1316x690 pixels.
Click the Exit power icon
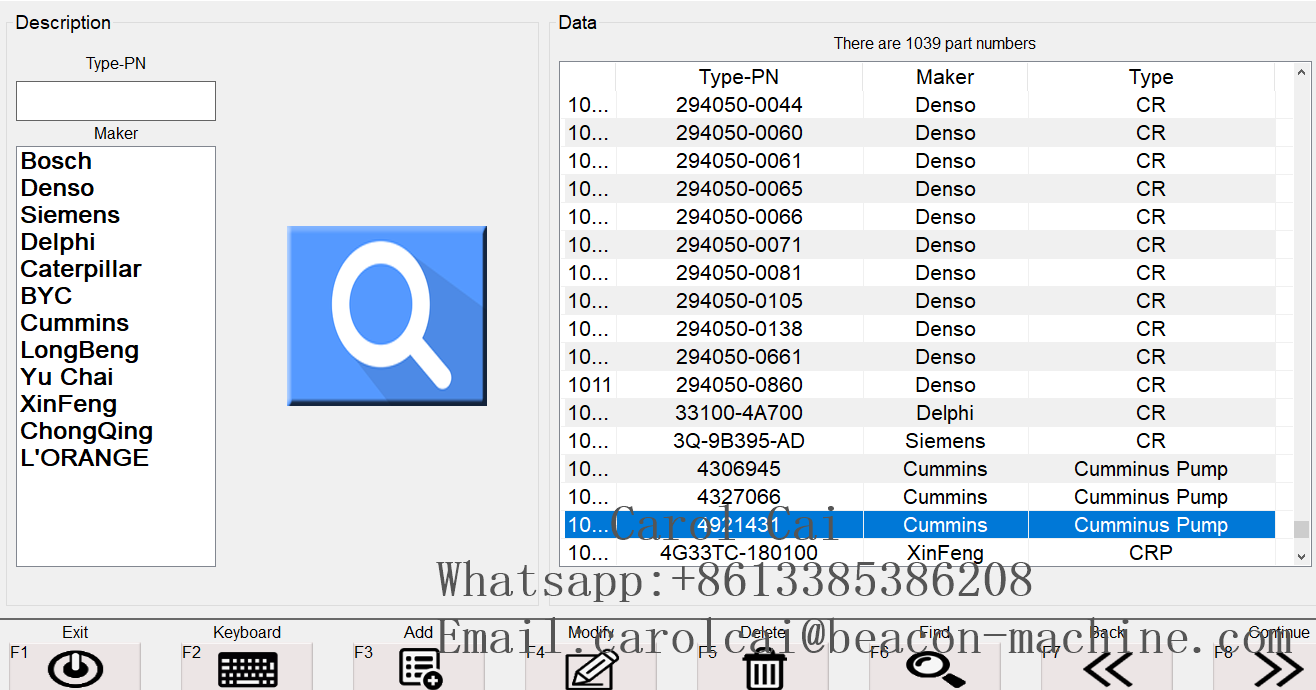click(x=75, y=669)
